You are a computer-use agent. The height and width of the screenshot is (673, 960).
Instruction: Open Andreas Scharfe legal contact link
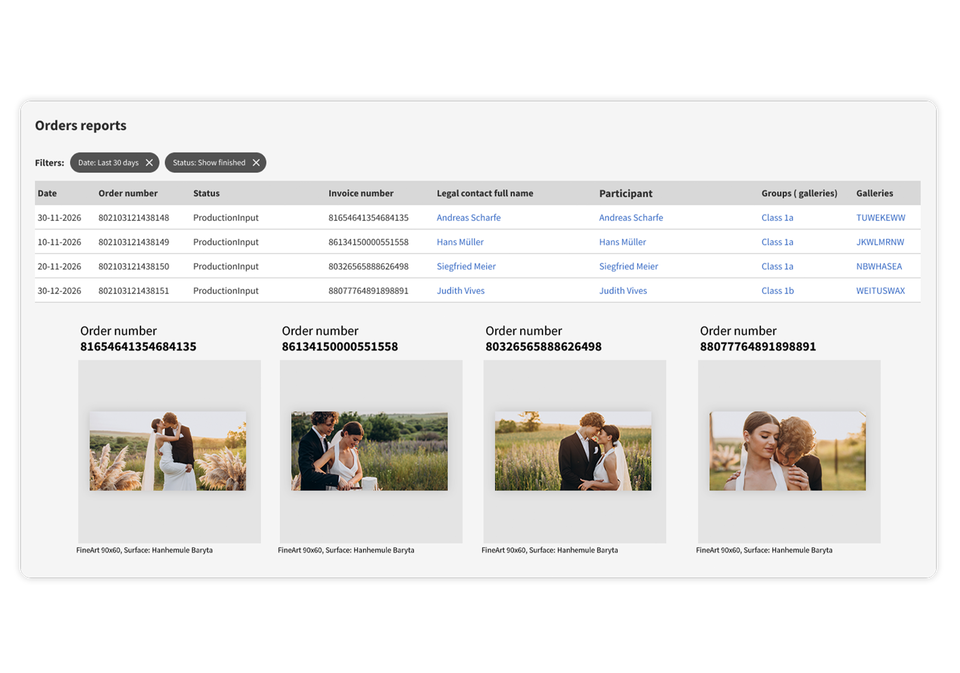(x=468, y=217)
